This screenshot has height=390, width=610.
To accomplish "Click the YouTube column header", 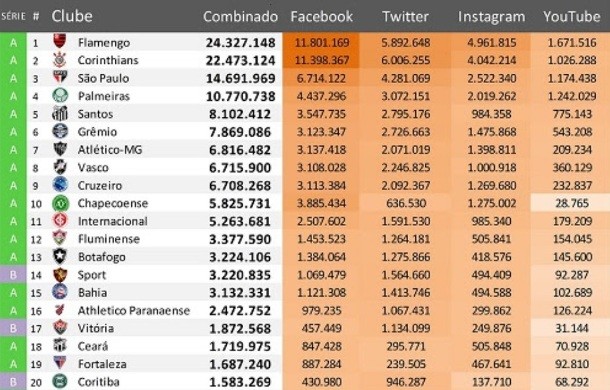I will [571, 16].
